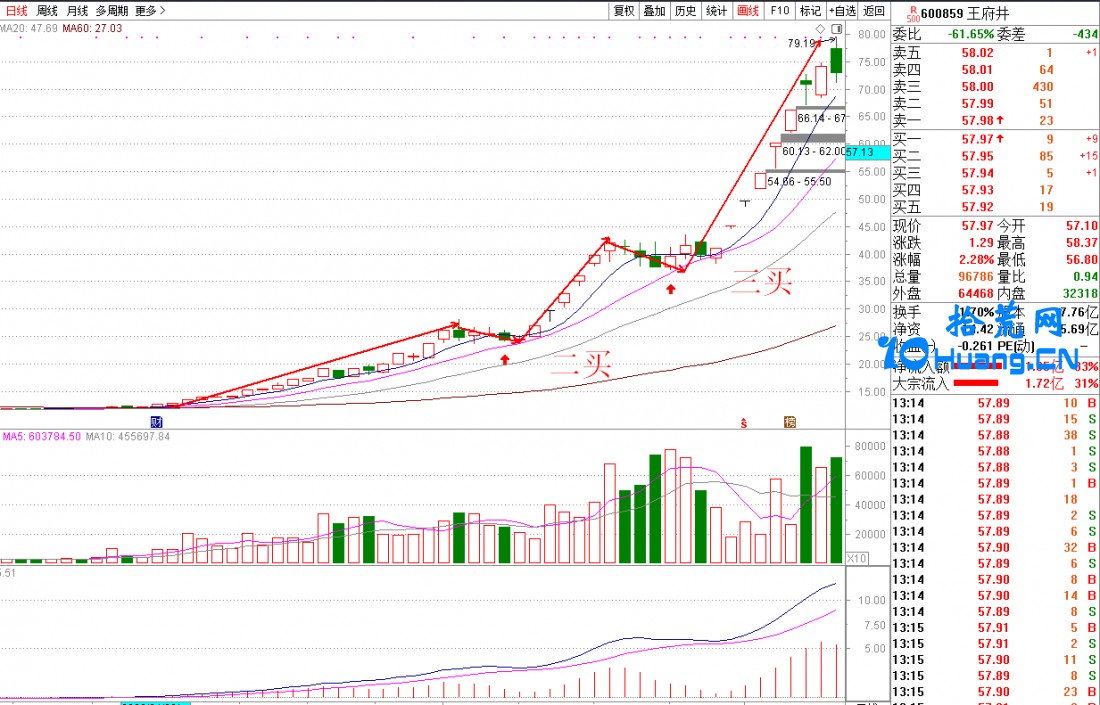Screen dimensions: 1100x705
Task: Toggle the side panel icon above price axis
Action: (x=836, y=29)
